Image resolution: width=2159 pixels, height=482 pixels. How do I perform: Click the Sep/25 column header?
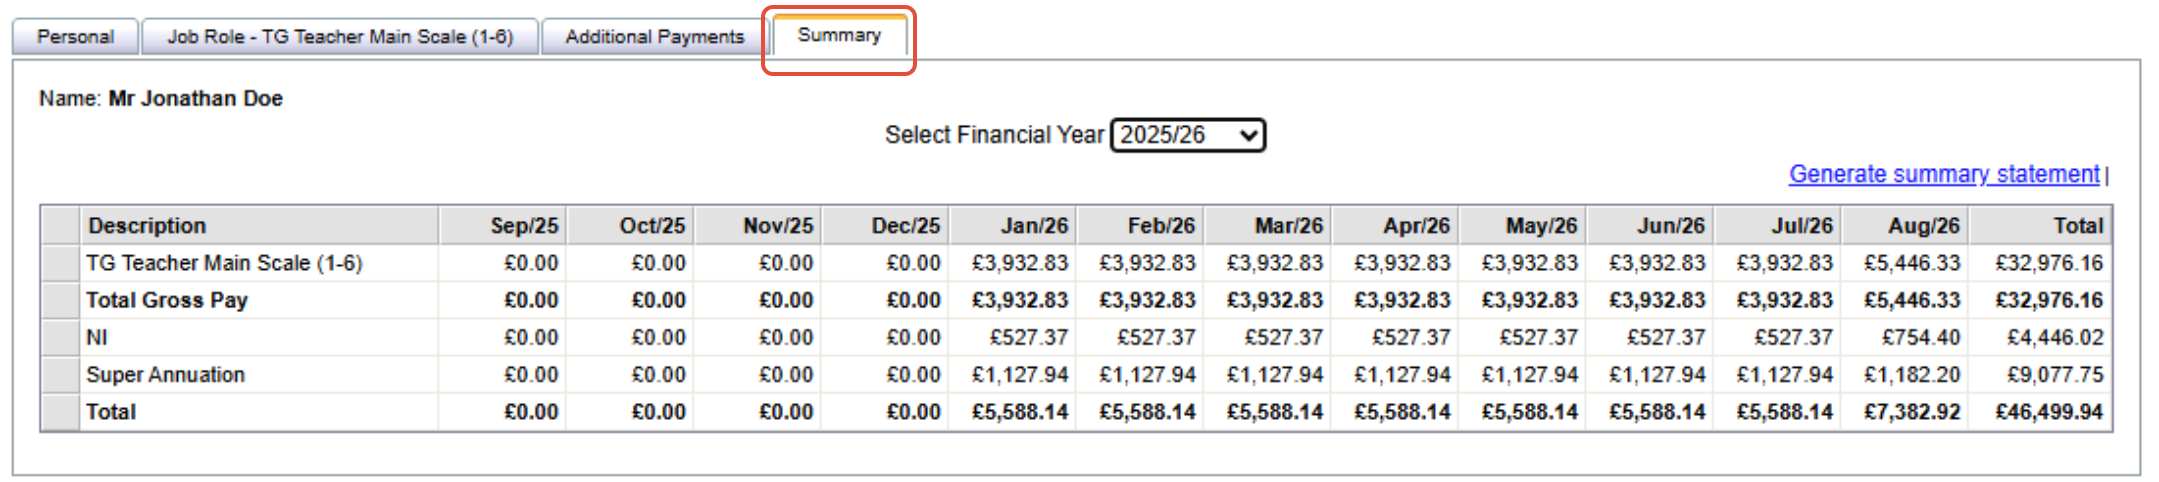(524, 226)
